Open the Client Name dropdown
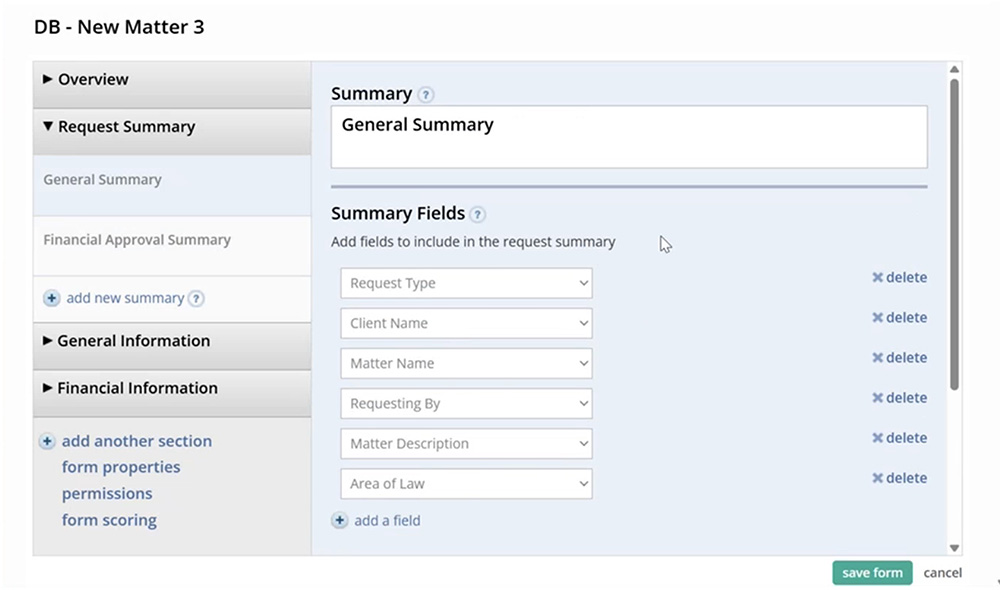The image size is (1000, 590). [466, 323]
